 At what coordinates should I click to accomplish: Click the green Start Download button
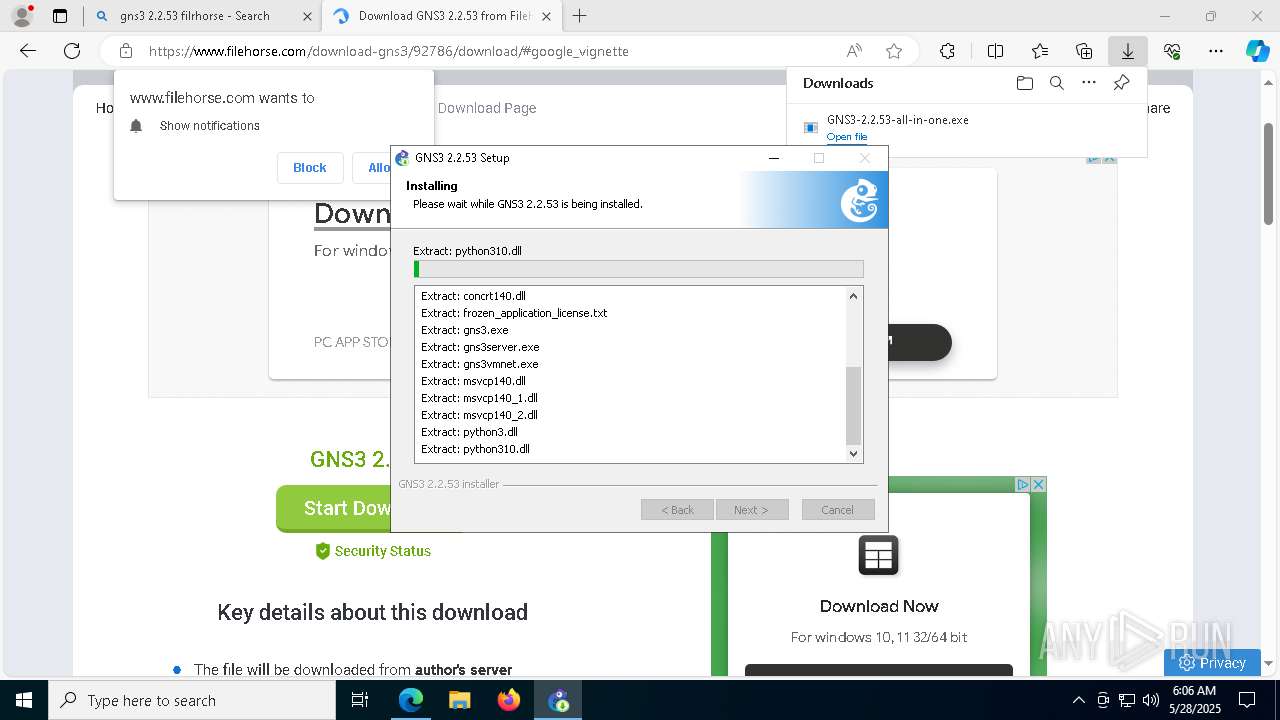pyautogui.click(x=335, y=509)
